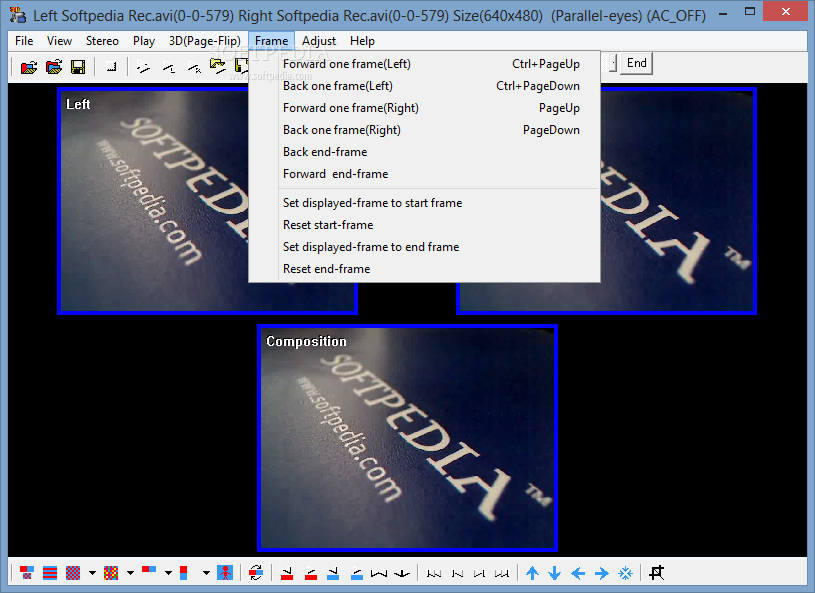Click the first of four gray bracket icons

tap(434, 573)
